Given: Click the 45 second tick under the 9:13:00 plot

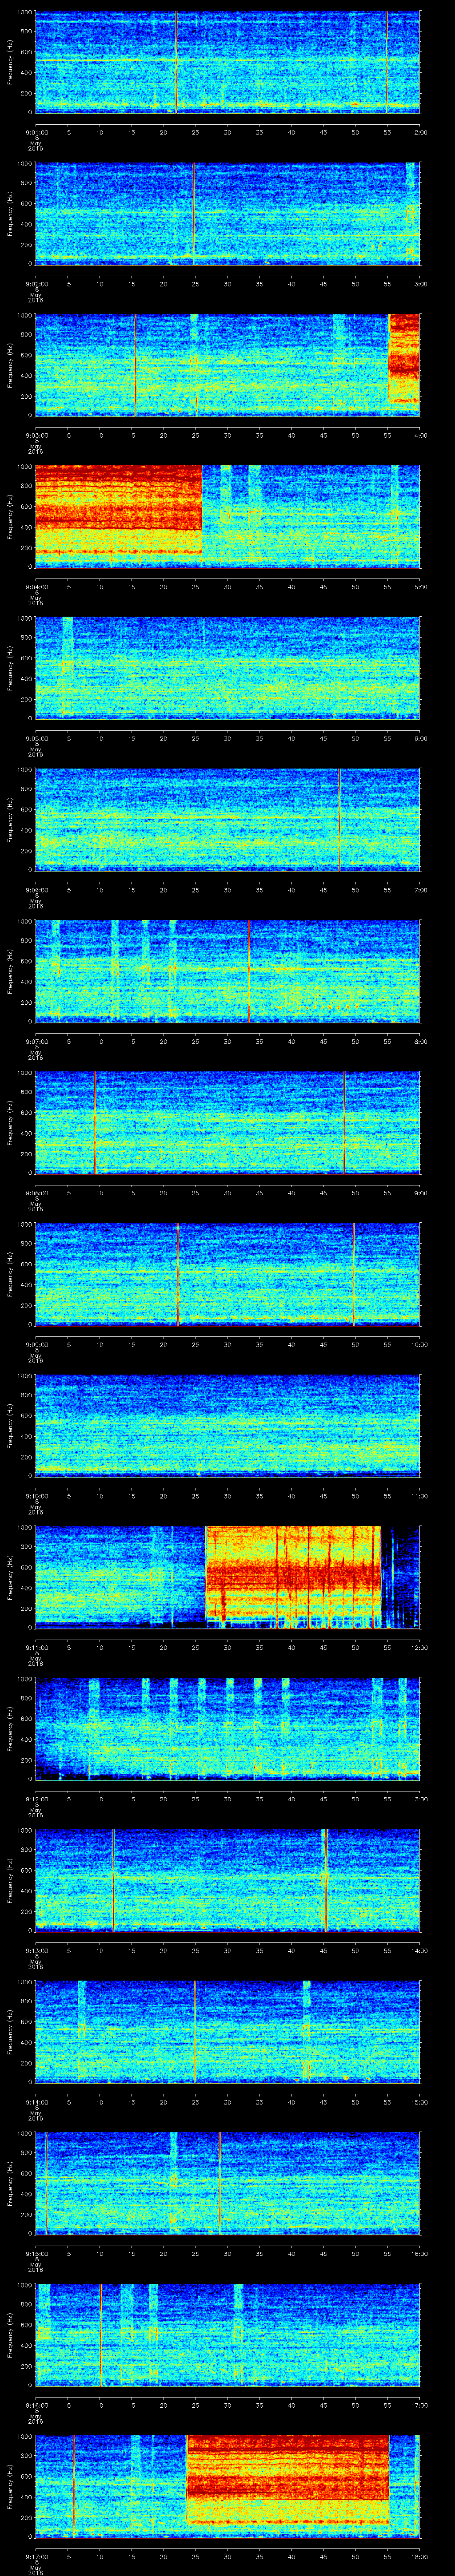Looking at the screenshot, I should pos(323,1950).
